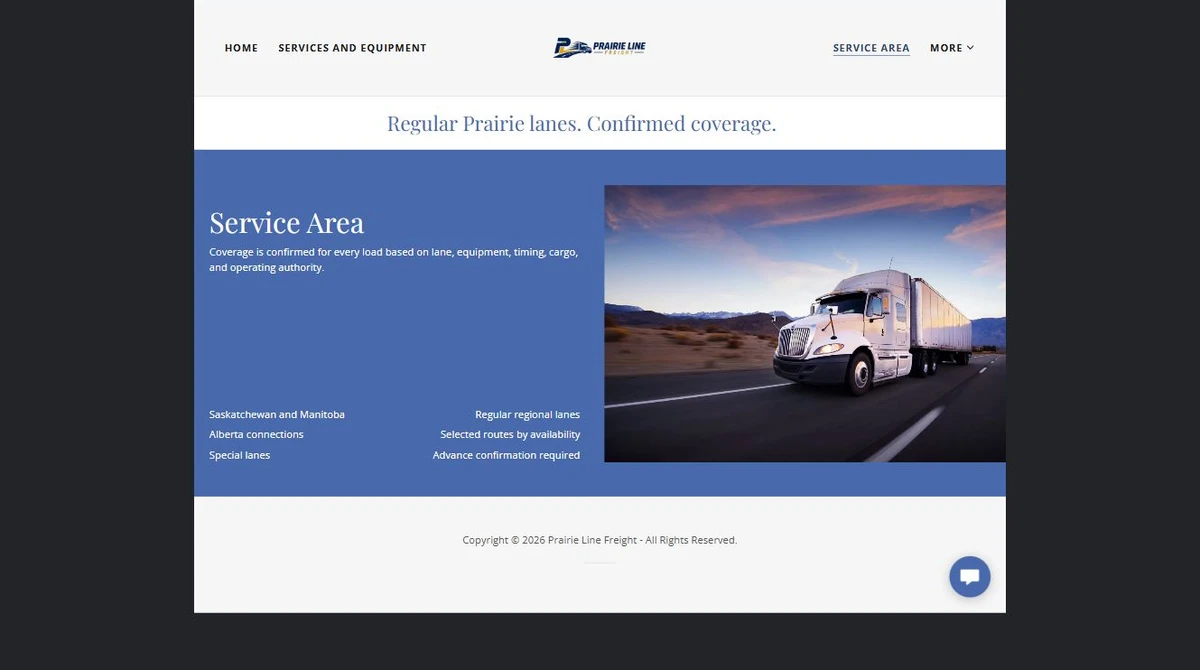Select the Service Area nav link
This screenshot has width=1200, height=670.
pos(871,48)
